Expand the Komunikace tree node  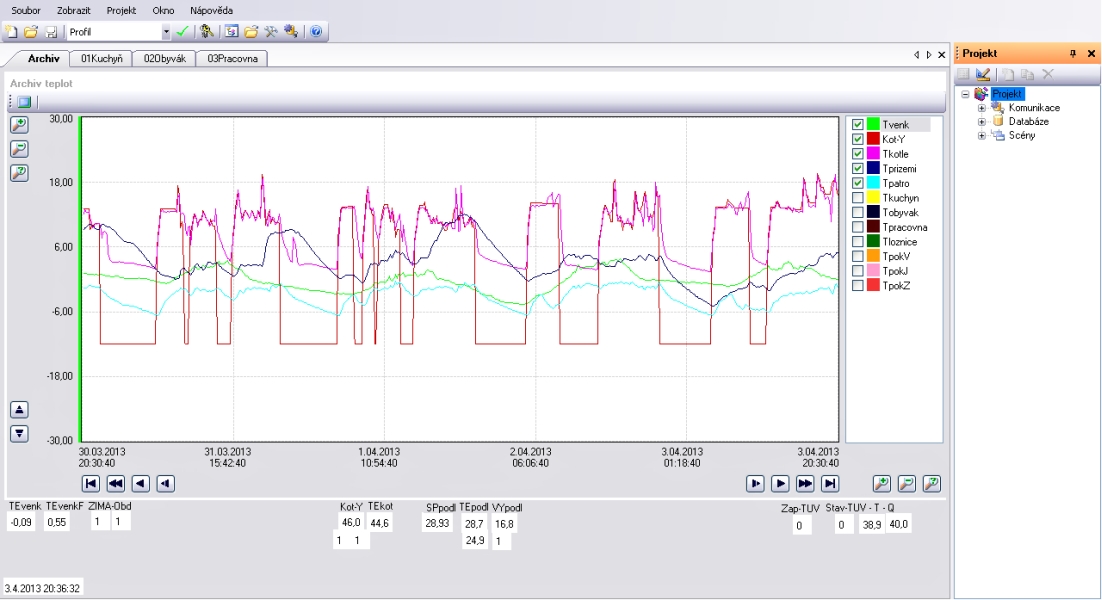(982, 108)
